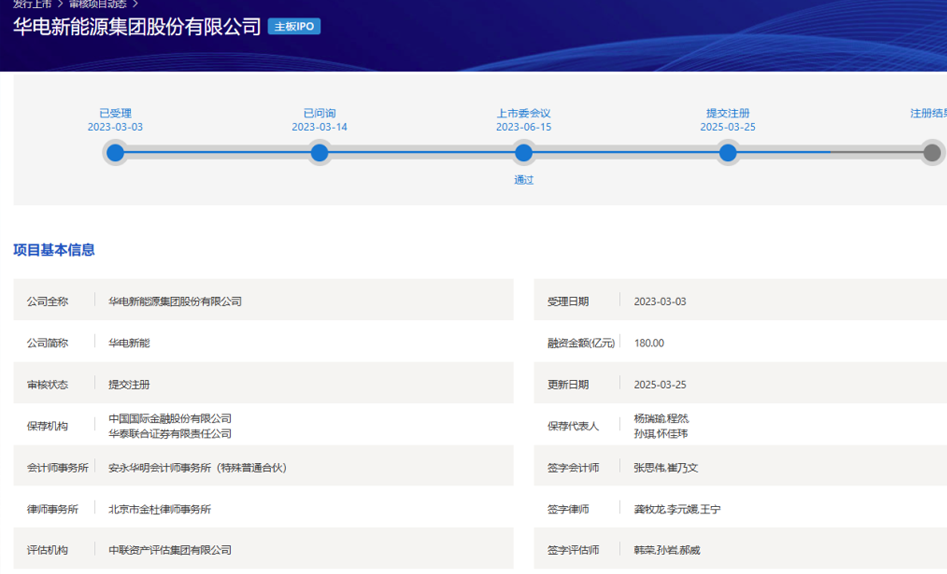Click the 公司全称 field label
Viewport: 947px width, 574px height.
(48, 301)
